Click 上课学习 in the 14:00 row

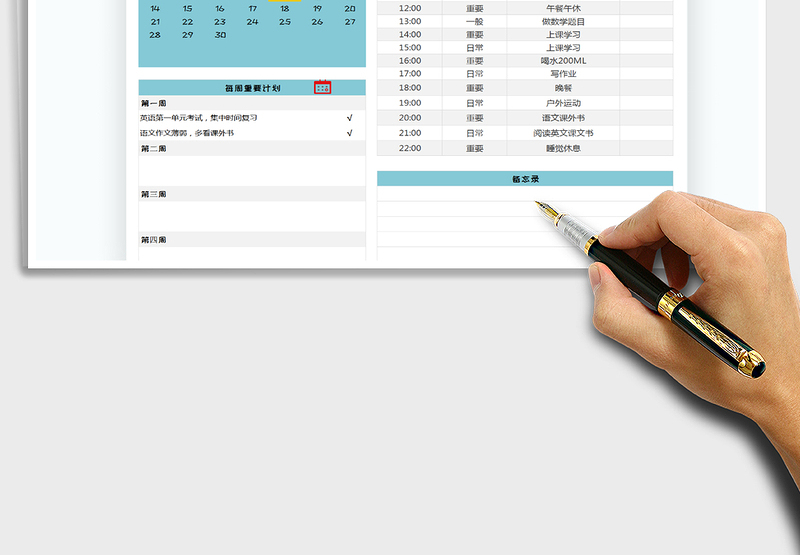coord(563,35)
